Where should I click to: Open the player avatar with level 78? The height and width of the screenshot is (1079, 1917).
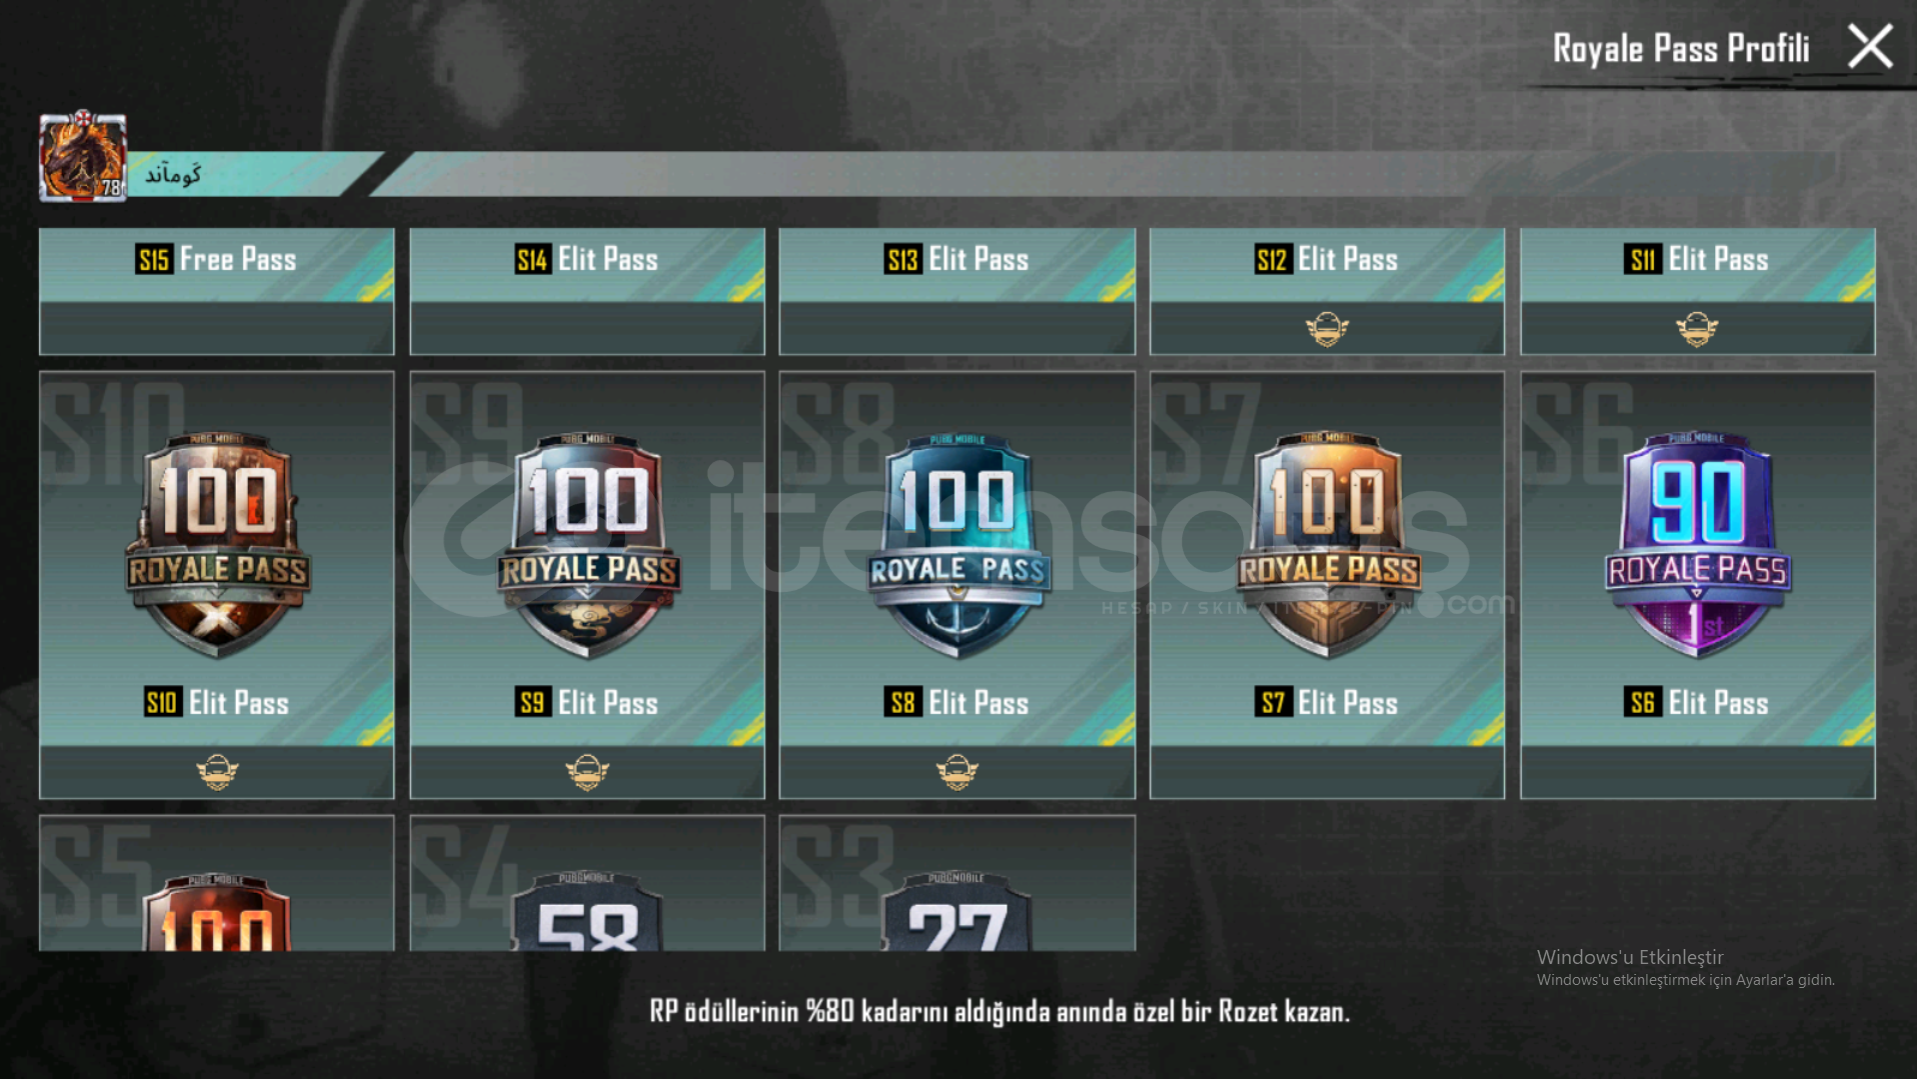pos(83,156)
